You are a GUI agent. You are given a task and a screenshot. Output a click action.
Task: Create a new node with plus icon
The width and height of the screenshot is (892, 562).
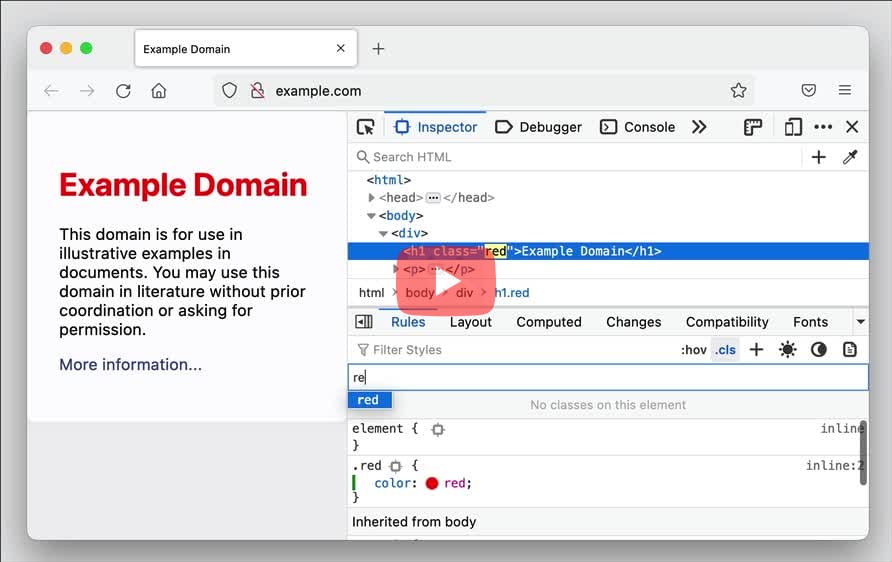(x=819, y=157)
